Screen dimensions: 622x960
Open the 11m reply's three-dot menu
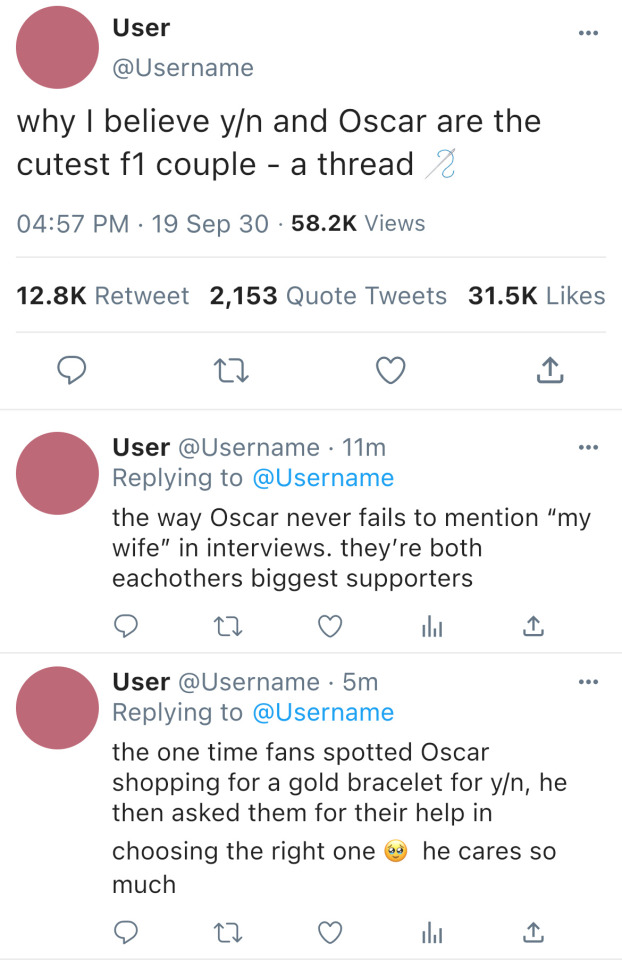pyautogui.click(x=588, y=447)
